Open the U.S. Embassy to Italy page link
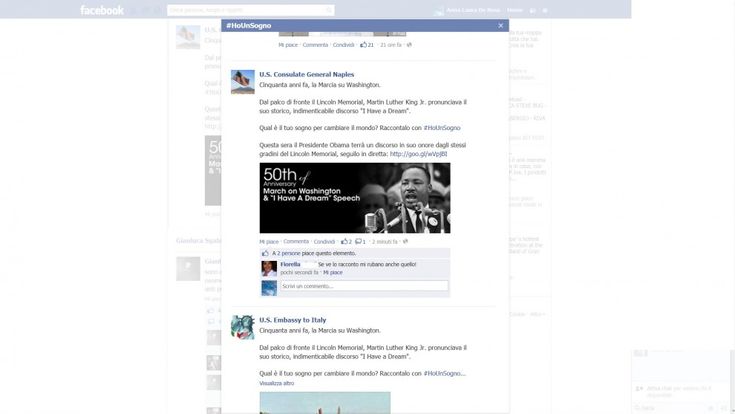 click(x=292, y=320)
